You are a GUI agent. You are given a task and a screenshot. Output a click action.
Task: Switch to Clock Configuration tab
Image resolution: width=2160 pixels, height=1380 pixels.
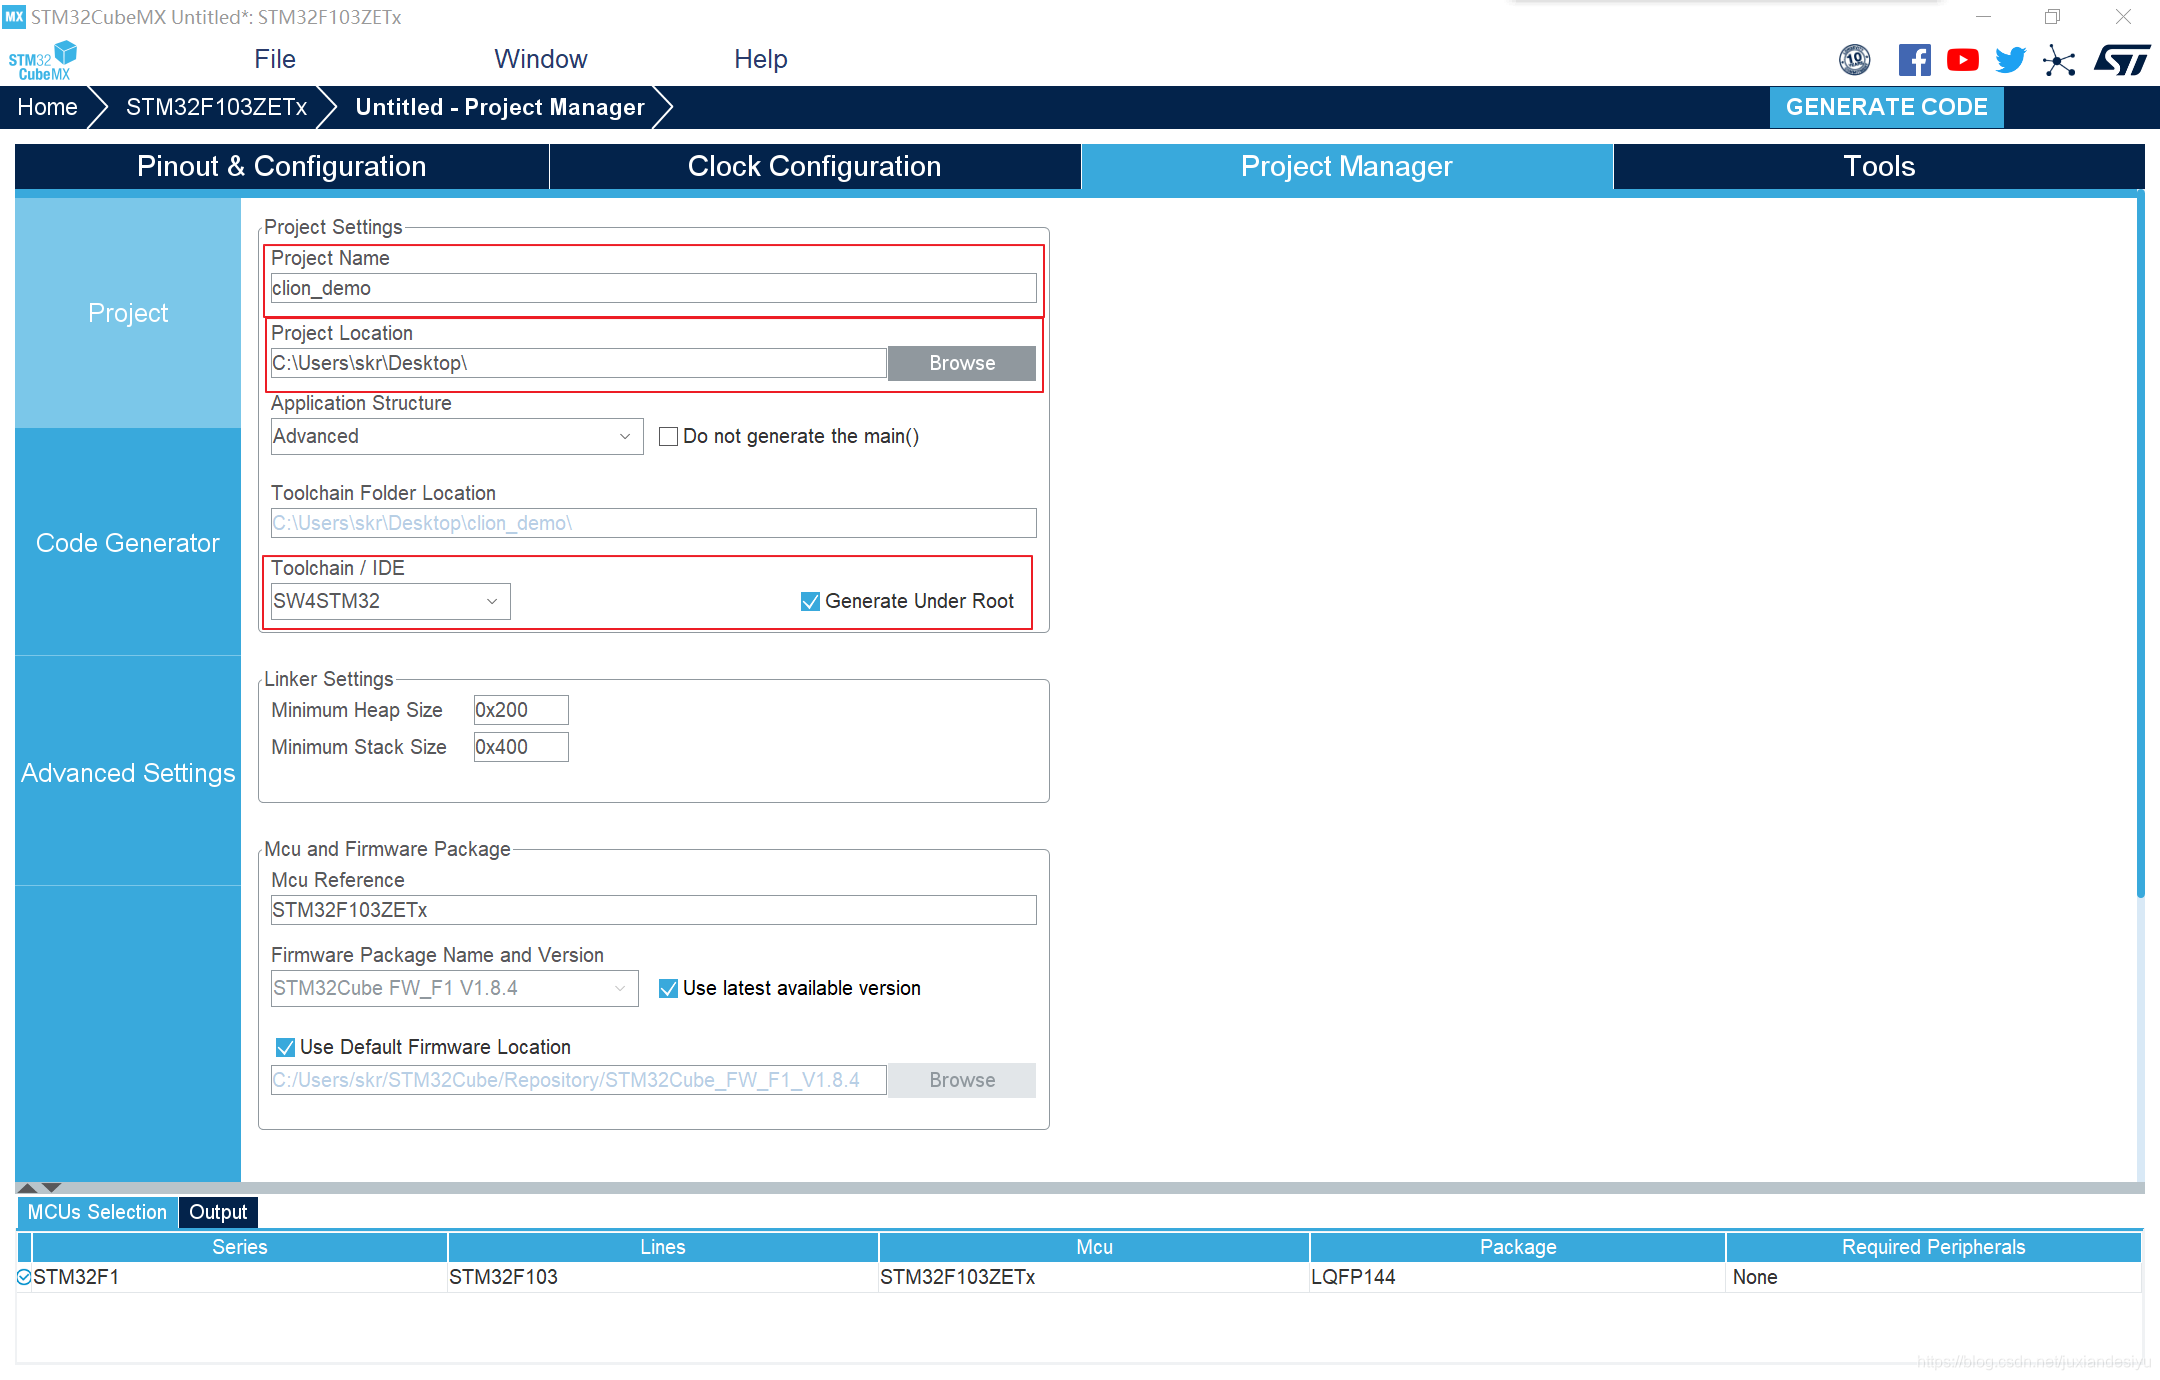pyautogui.click(x=814, y=166)
